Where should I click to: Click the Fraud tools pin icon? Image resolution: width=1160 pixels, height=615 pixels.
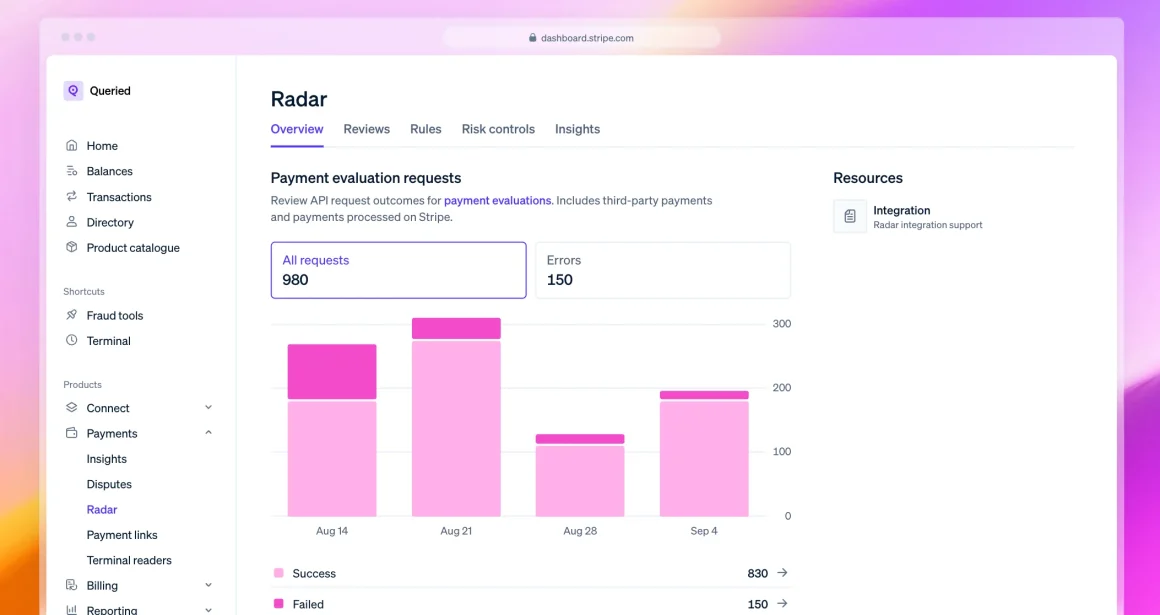72,315
